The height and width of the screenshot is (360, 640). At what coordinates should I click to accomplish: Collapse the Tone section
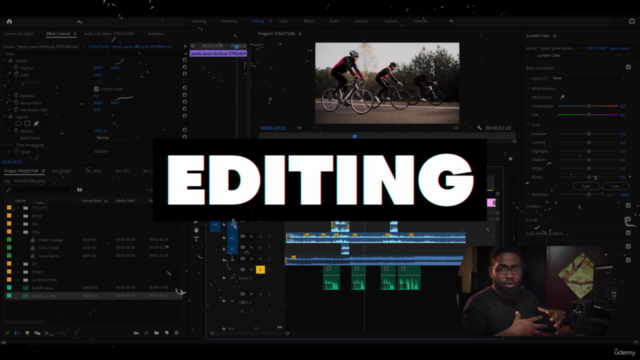click(528, 124)
